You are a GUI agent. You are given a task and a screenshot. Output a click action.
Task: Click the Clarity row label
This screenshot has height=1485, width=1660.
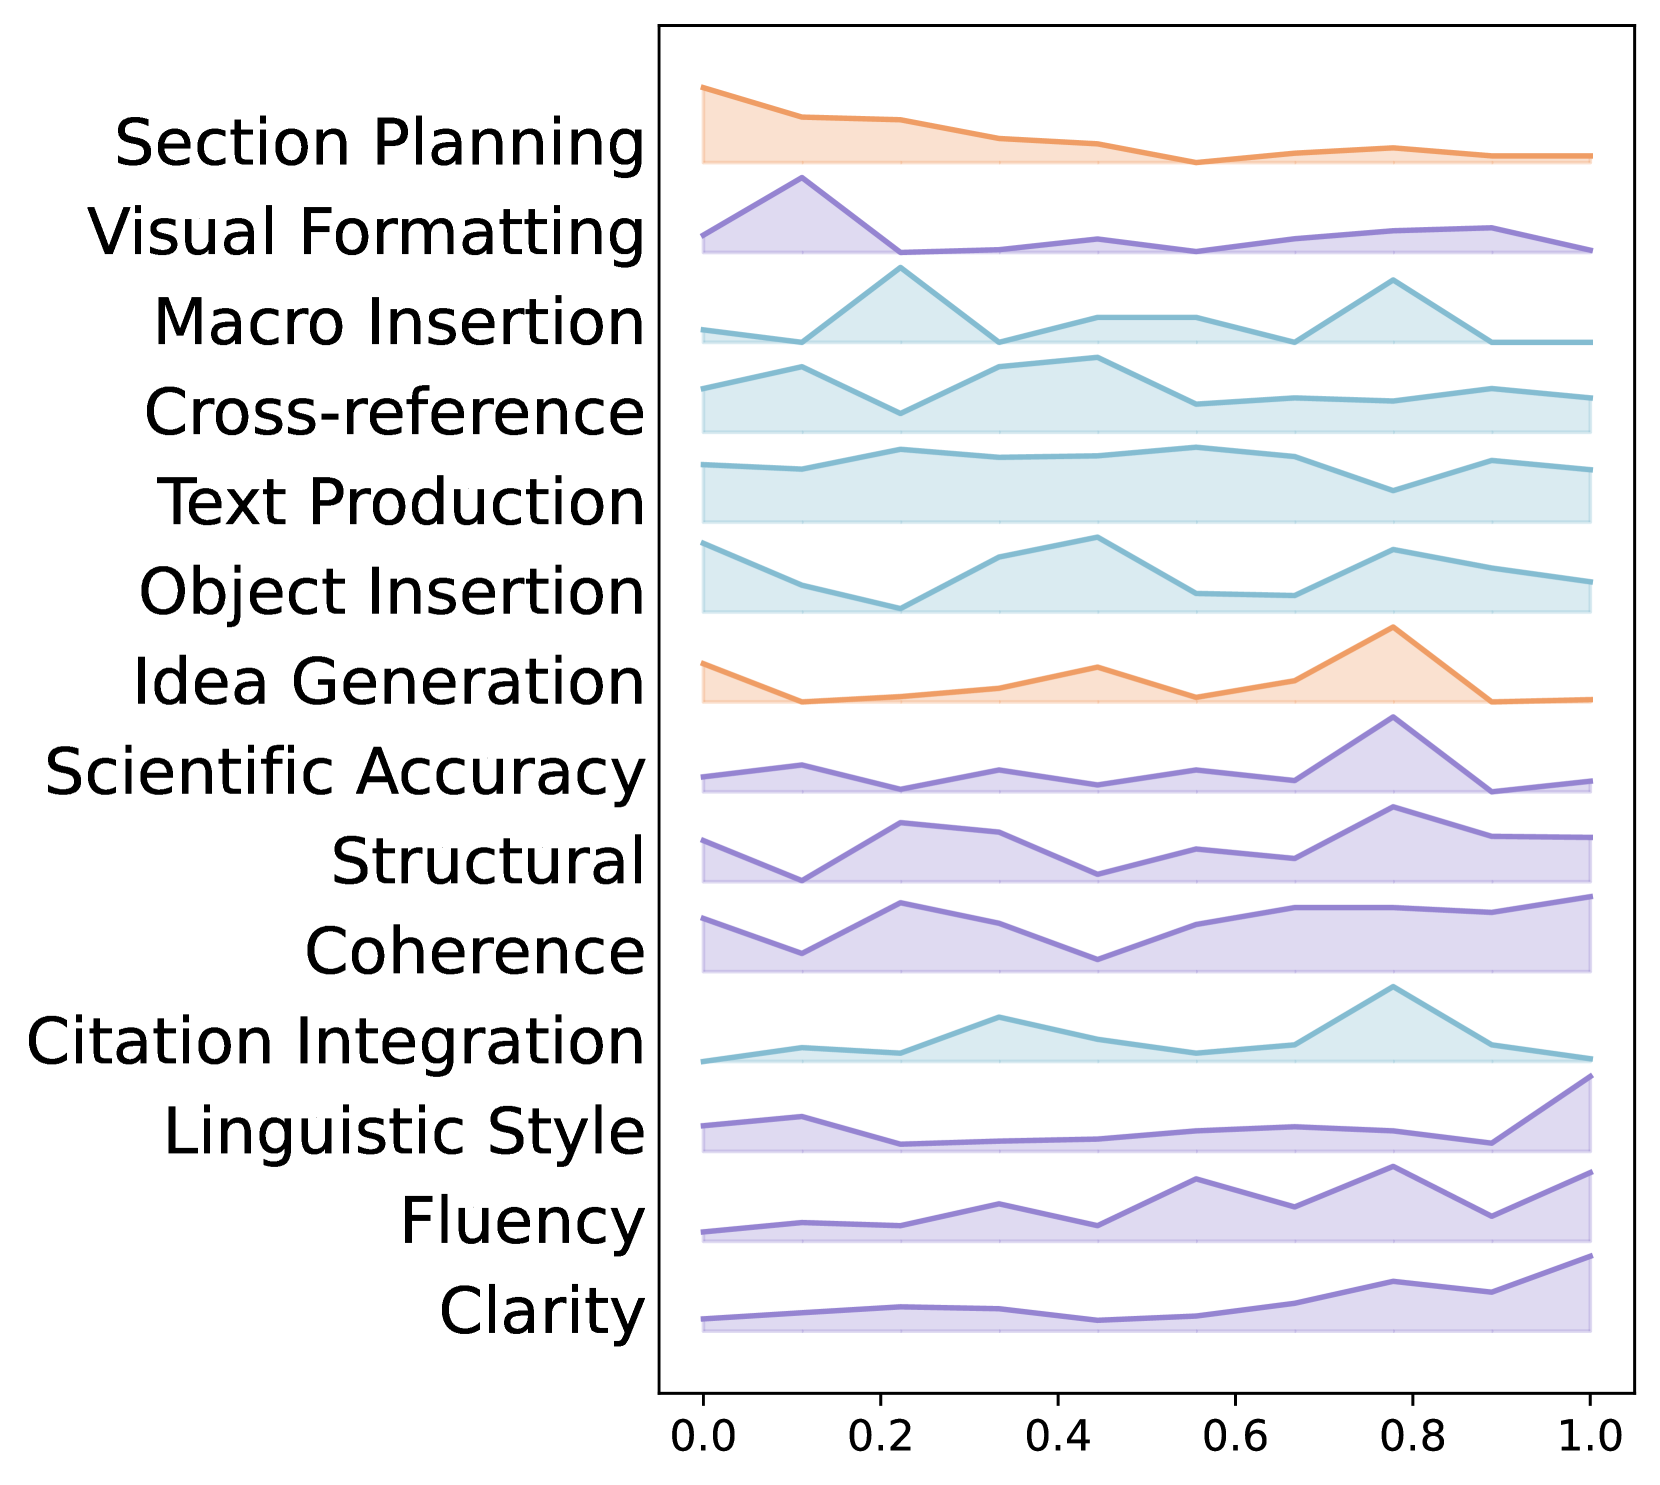pos(542,1311)
